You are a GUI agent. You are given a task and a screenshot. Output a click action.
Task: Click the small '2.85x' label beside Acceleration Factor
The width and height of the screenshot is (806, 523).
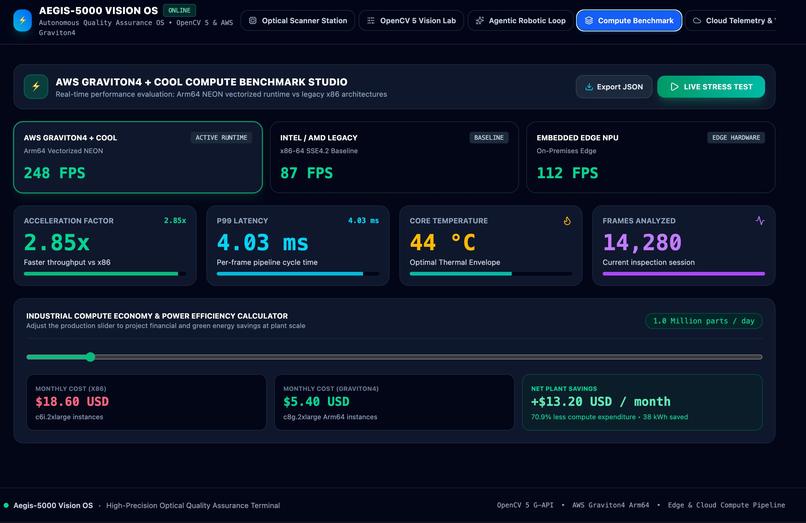175,221
